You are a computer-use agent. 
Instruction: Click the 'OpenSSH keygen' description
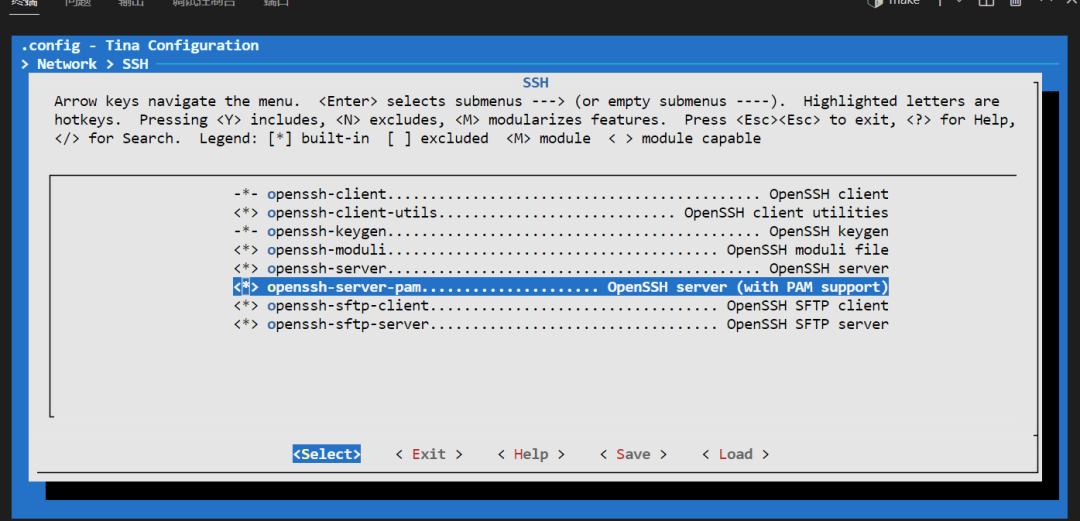[829, 231]
